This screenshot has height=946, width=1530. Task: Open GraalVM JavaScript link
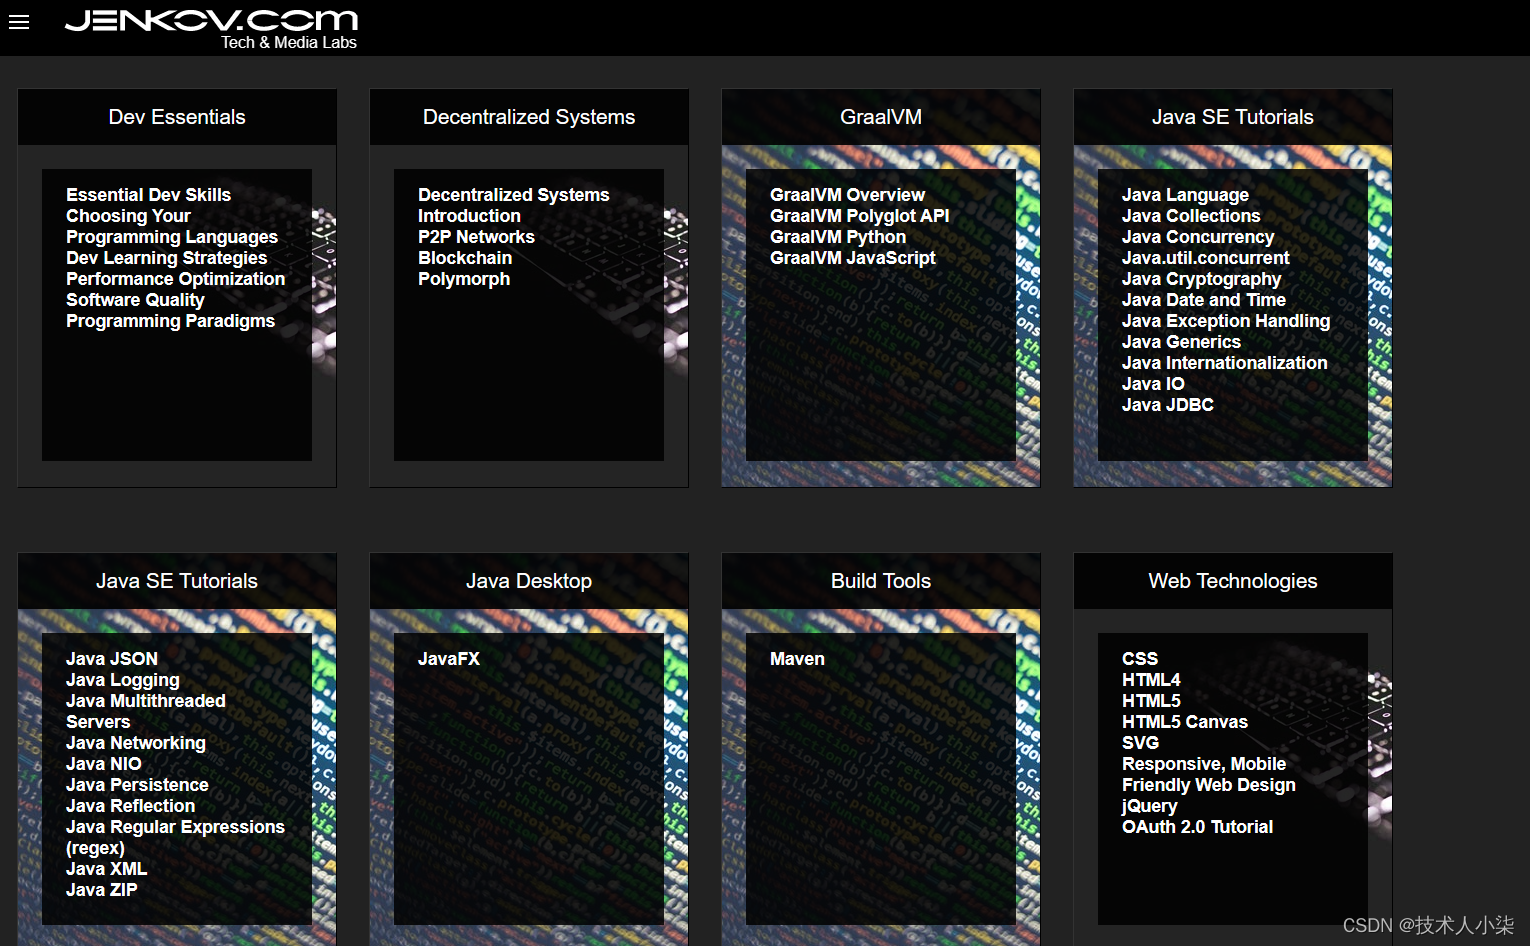point(853,258)
